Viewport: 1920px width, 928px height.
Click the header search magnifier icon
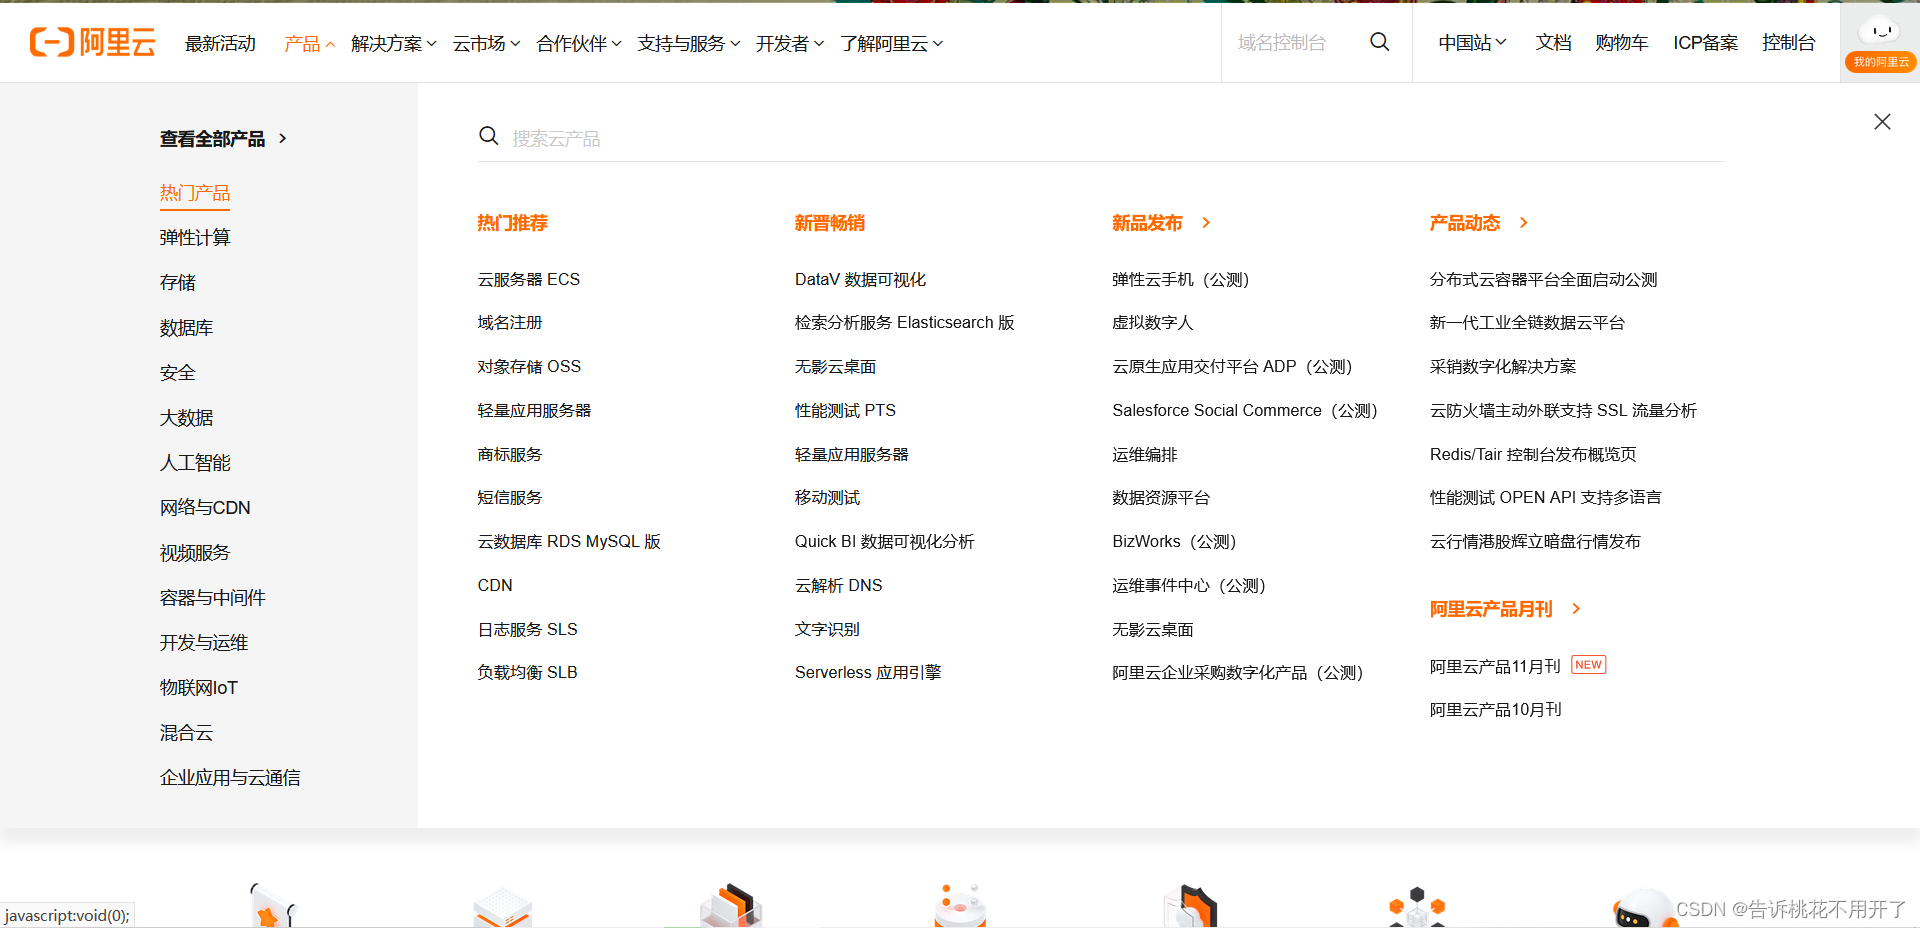click(1379, 42)
